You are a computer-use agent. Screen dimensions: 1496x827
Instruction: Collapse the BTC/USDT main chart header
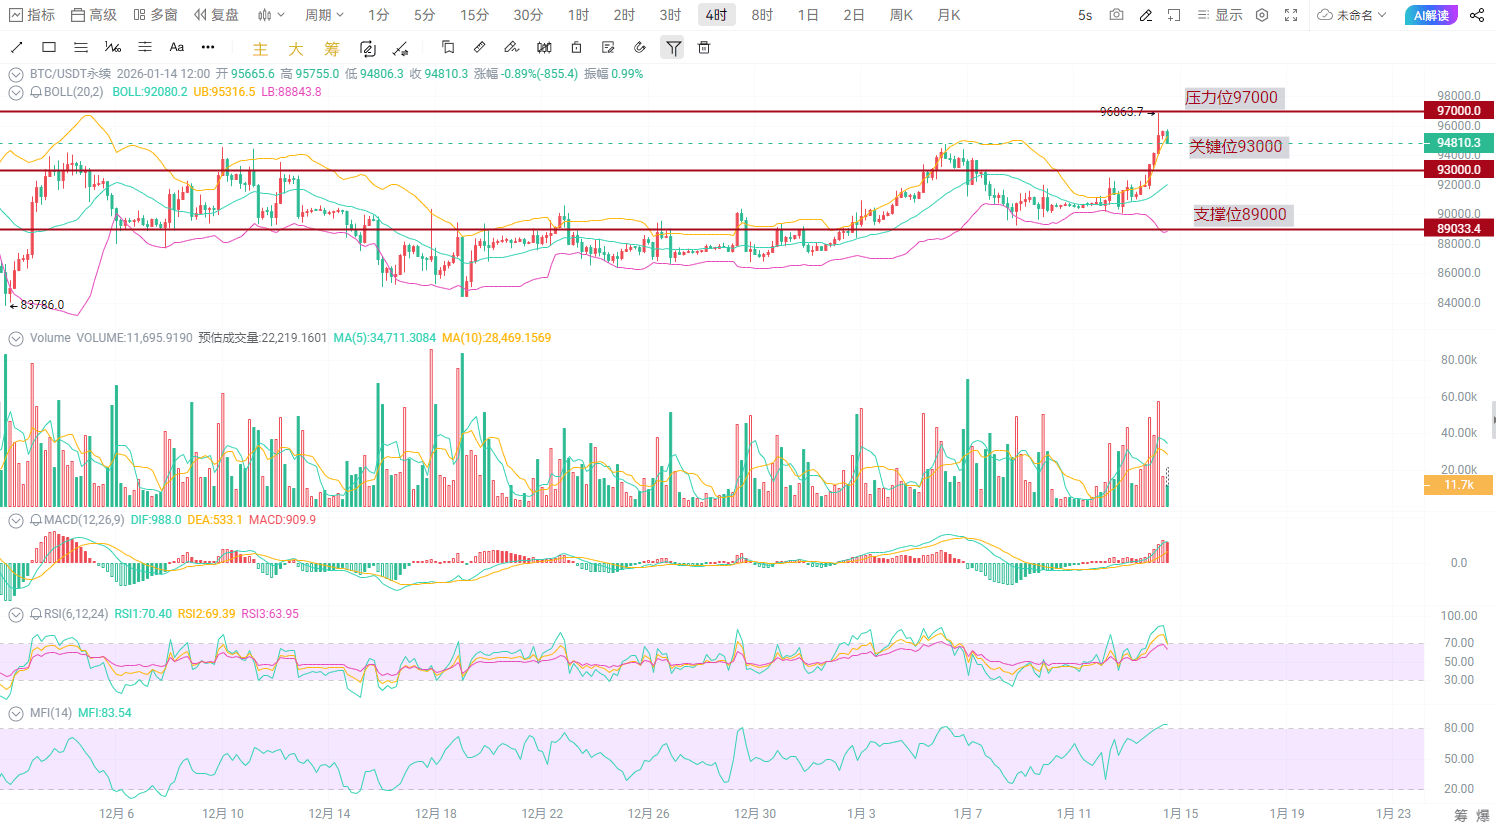pos(16,74)
